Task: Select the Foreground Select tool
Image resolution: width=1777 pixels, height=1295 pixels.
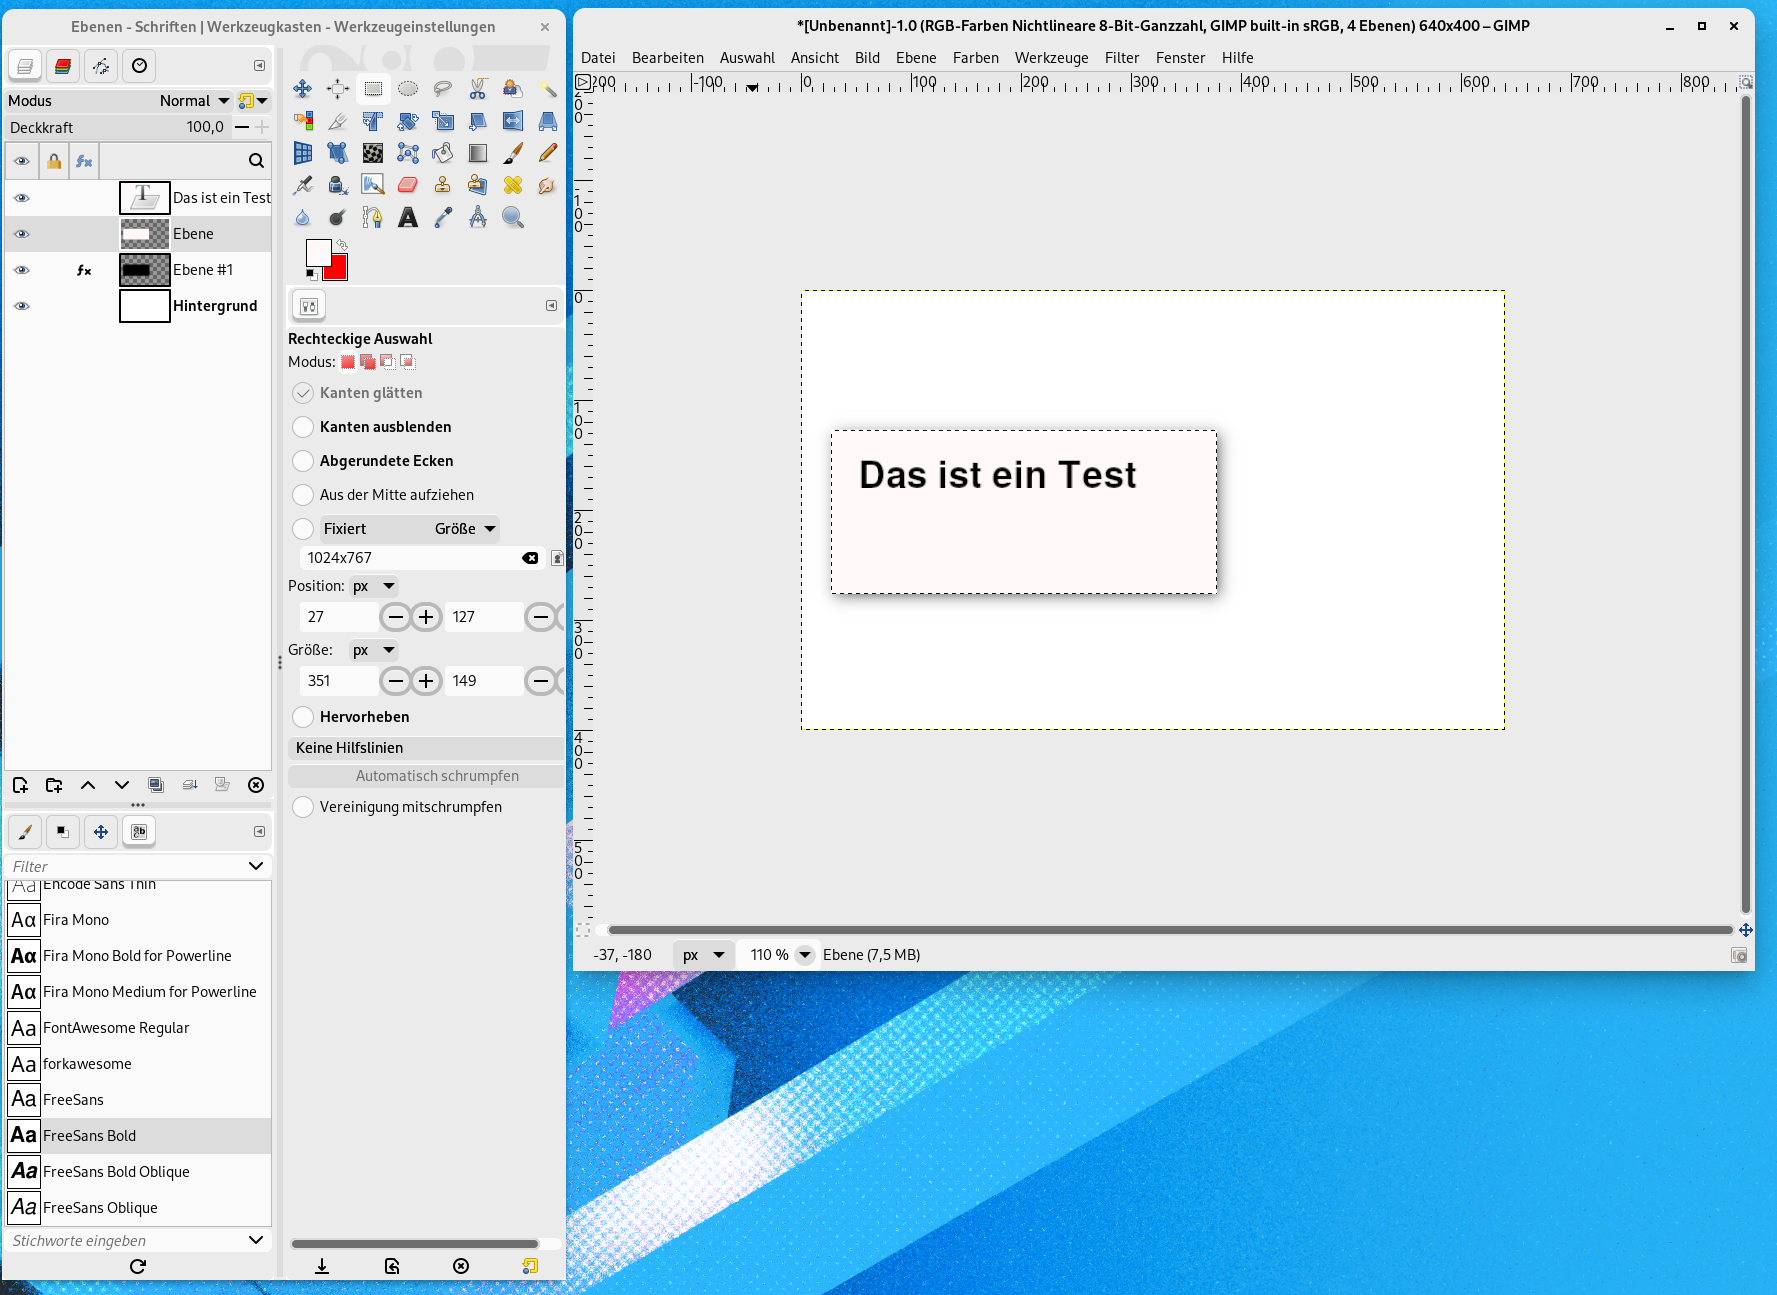Action: [x=513, y=89]
